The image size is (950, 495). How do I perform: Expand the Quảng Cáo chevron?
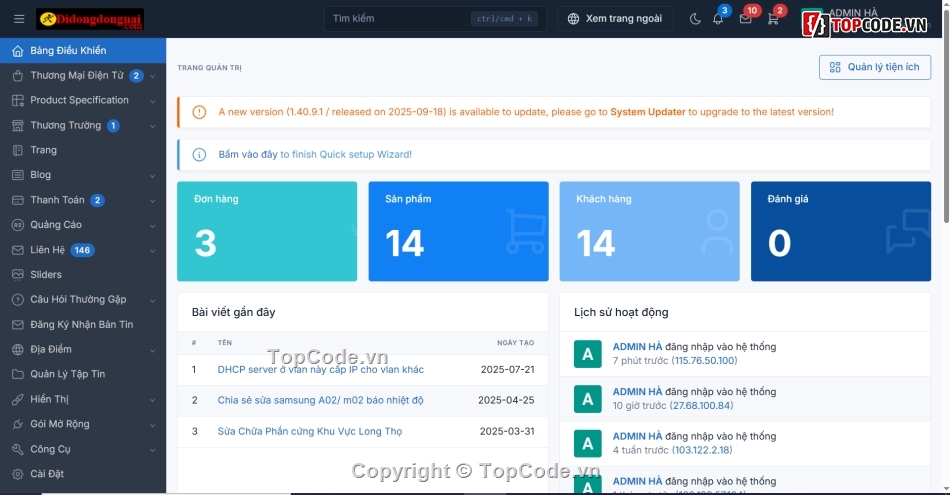[x=153, y=225]
